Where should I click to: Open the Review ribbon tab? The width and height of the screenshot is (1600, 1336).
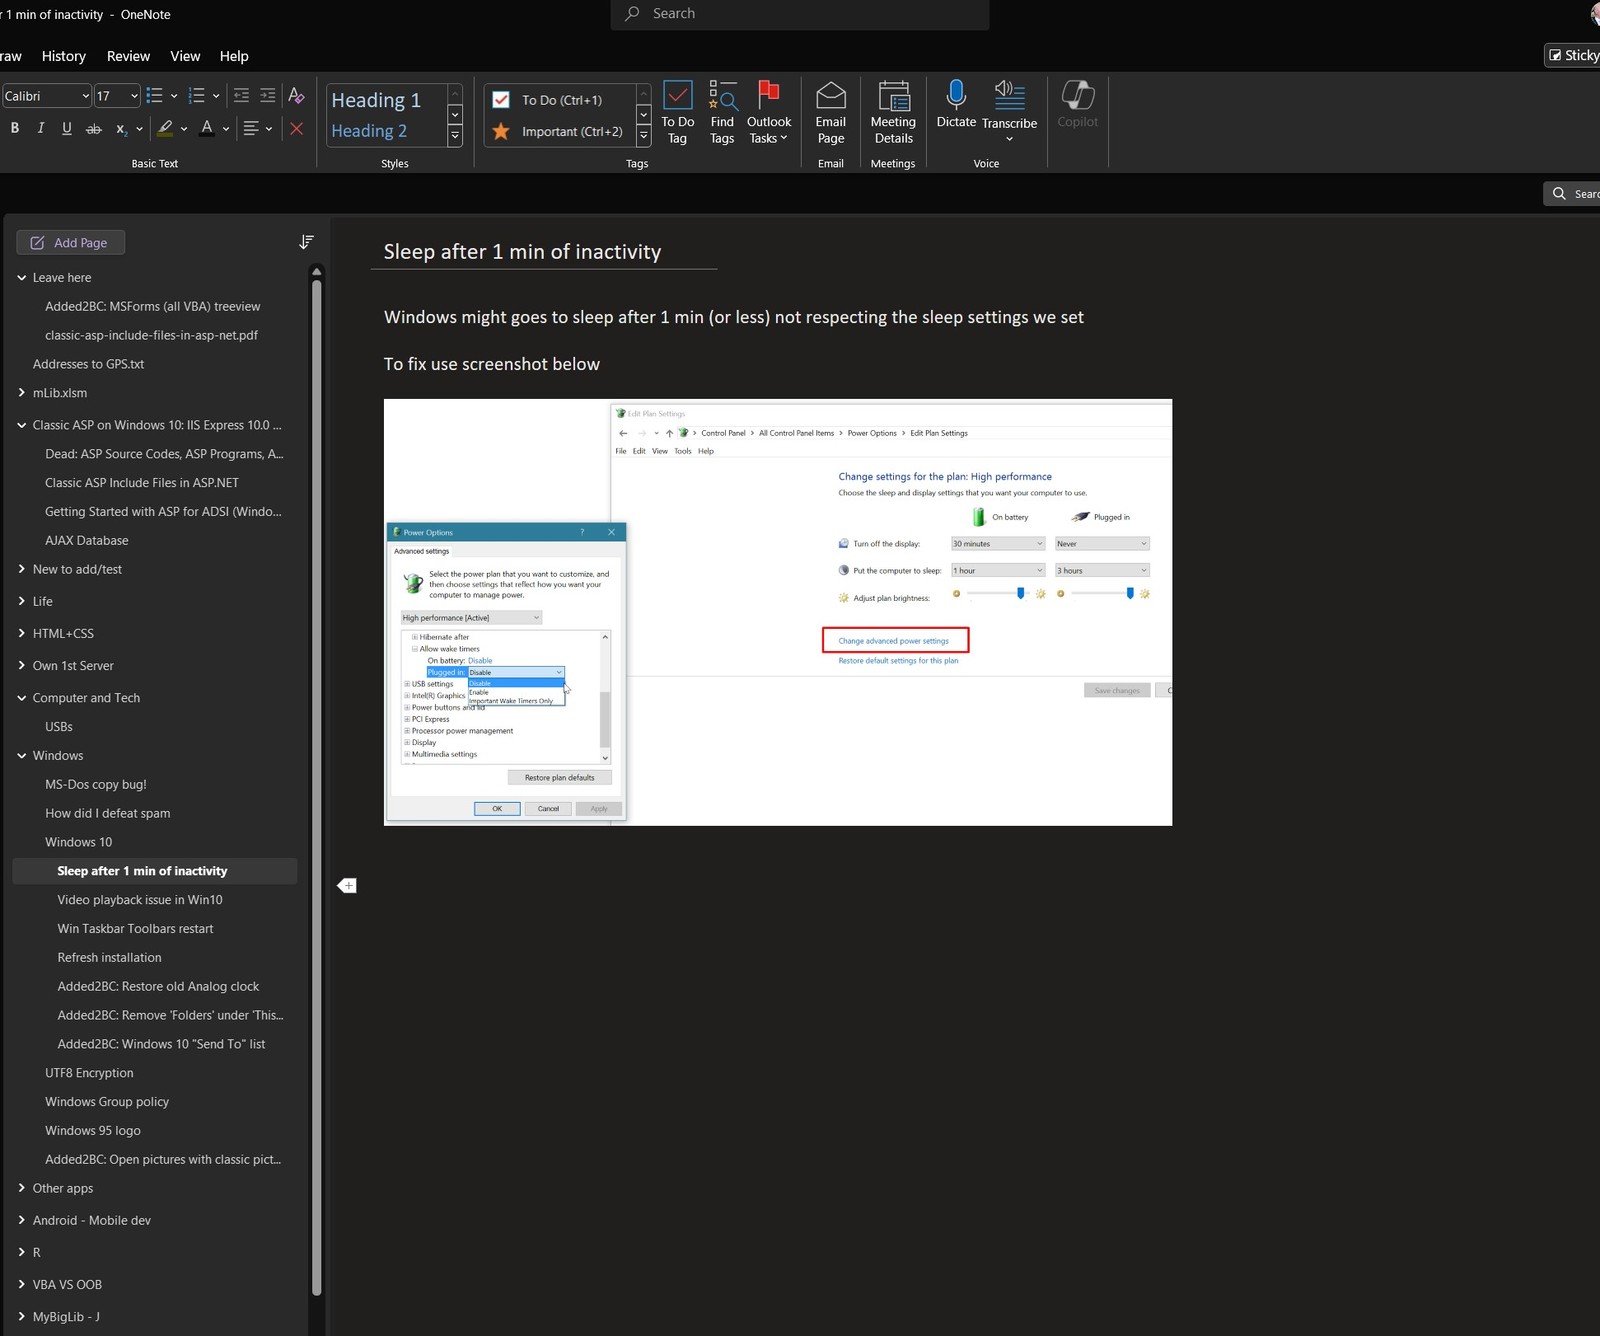(128, 56)
